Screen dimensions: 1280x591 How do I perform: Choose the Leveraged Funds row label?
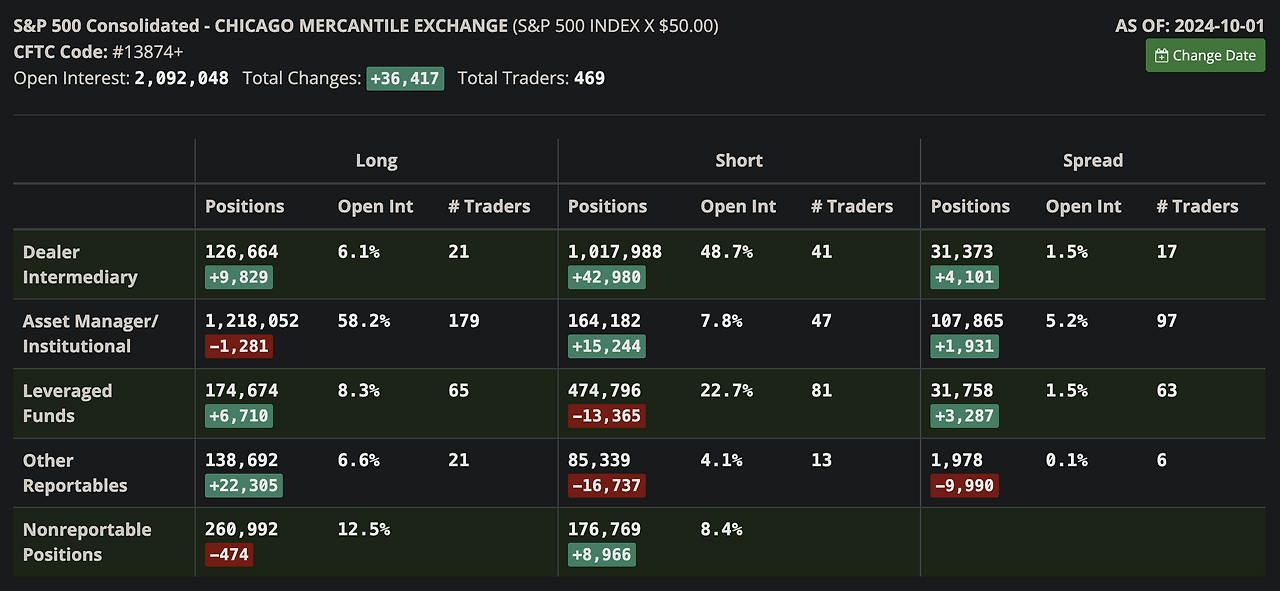(x=67, y=403)
